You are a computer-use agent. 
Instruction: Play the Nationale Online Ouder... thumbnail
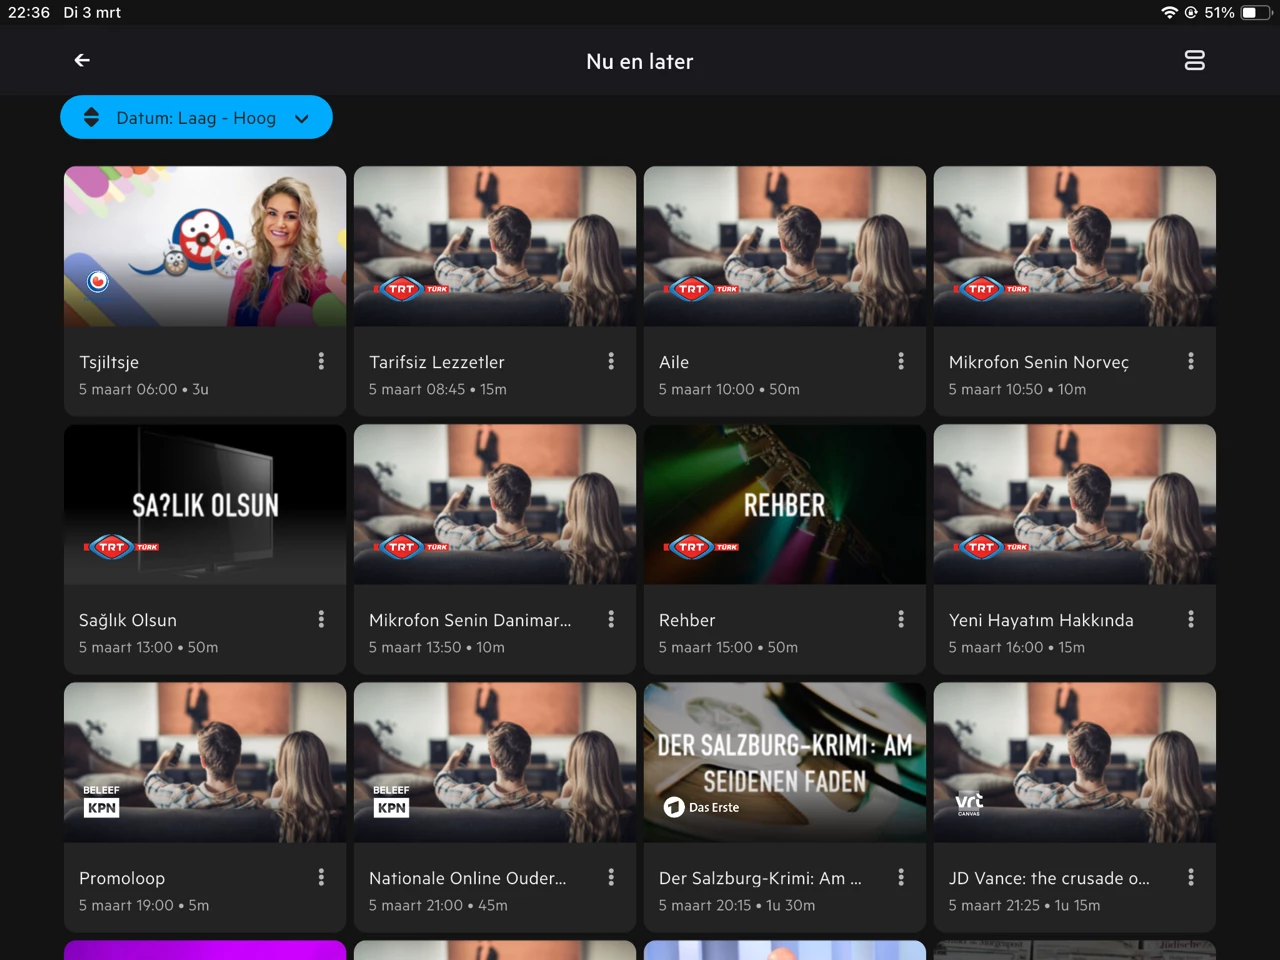495,762
